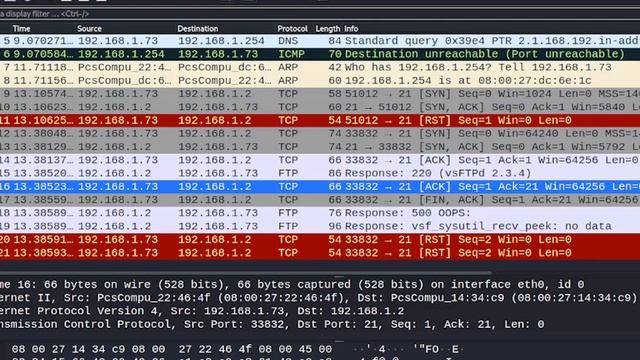Select RST row at time 13.38591

coord(320,240)
